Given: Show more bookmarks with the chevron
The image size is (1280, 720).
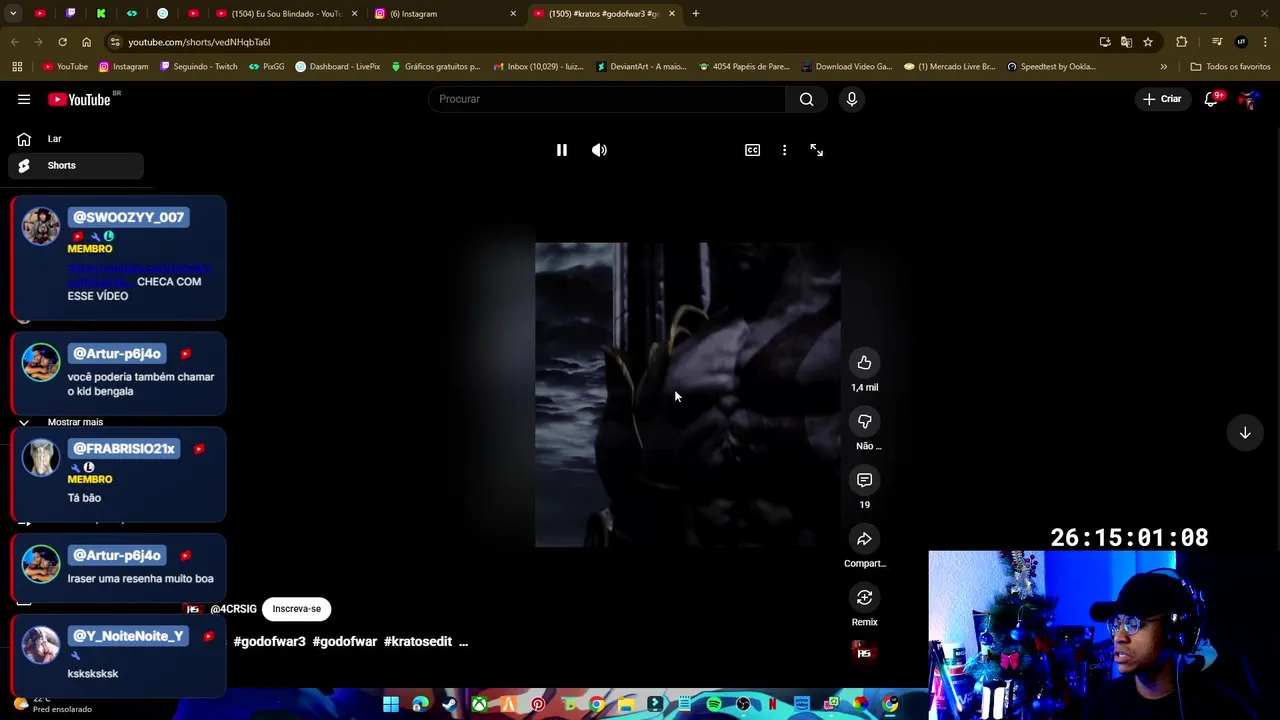Looking at the screenshot, I should [1163, 67].
